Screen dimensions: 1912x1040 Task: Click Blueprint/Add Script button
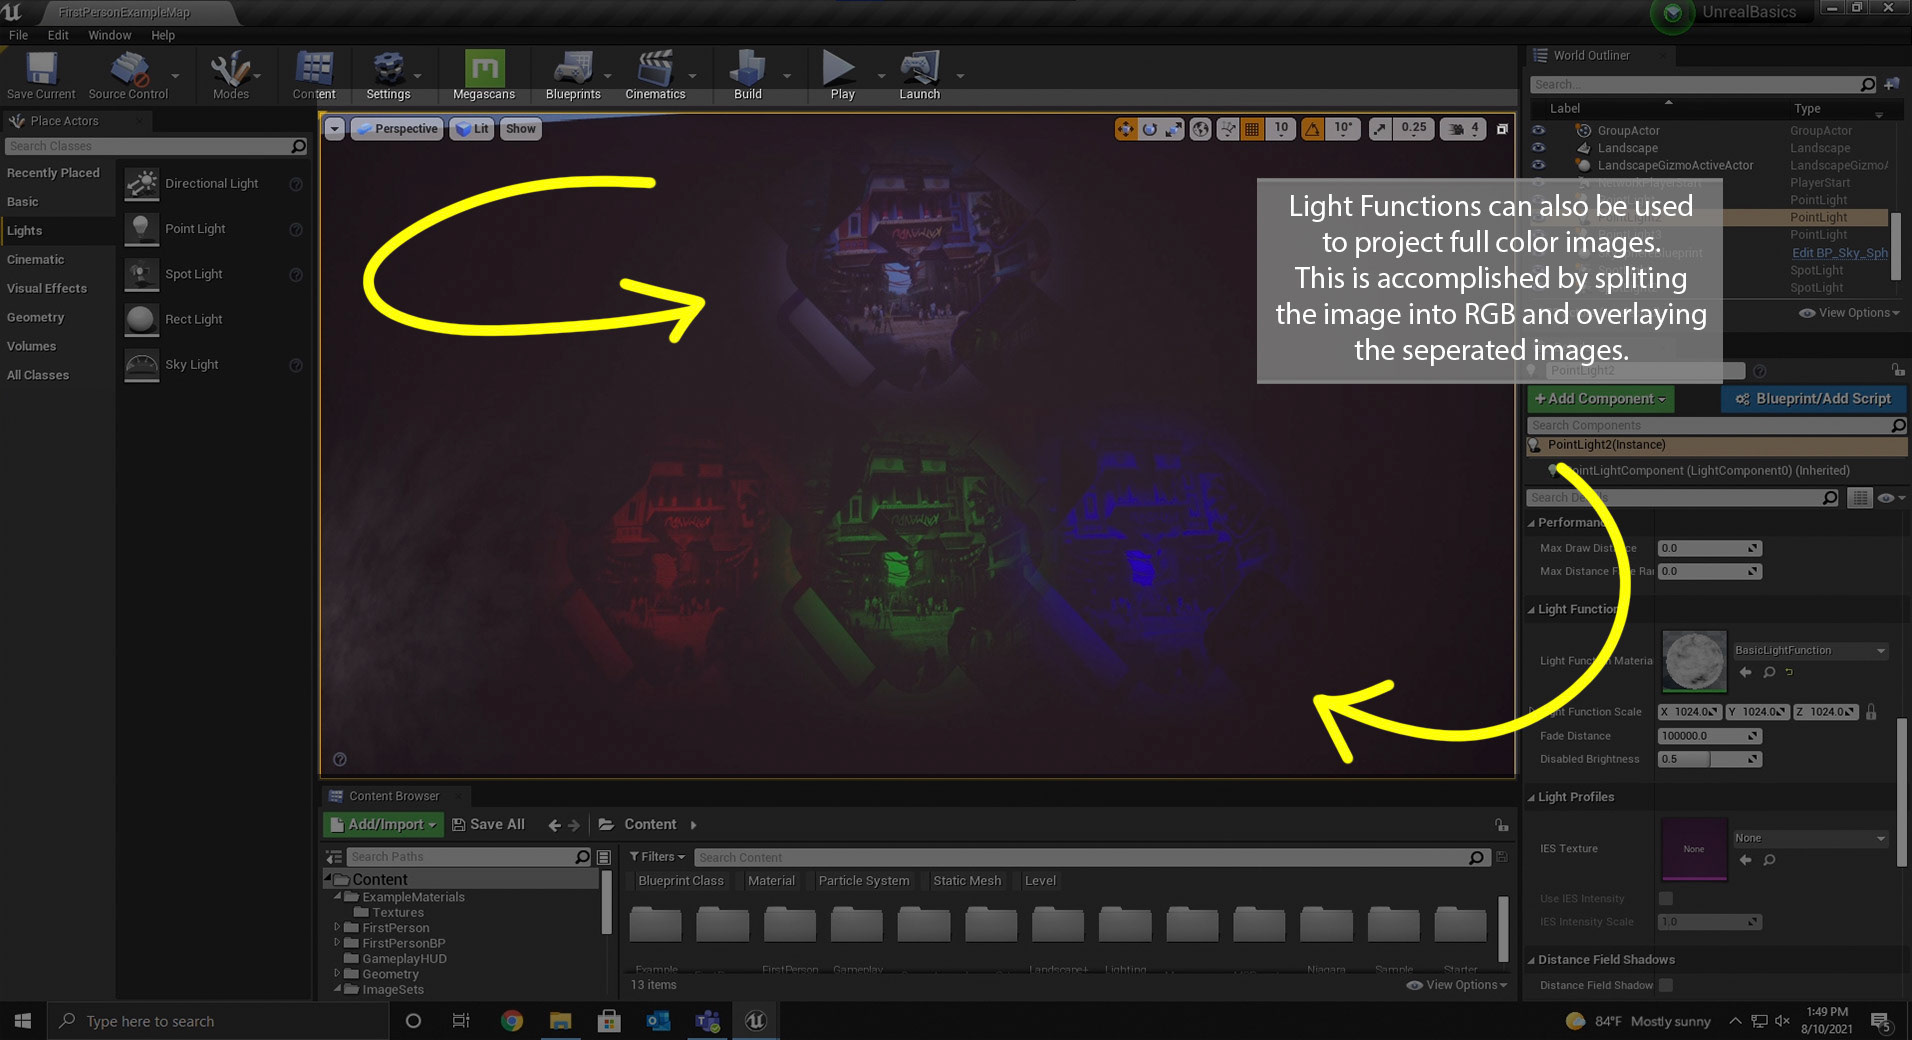coord(1814,398)
